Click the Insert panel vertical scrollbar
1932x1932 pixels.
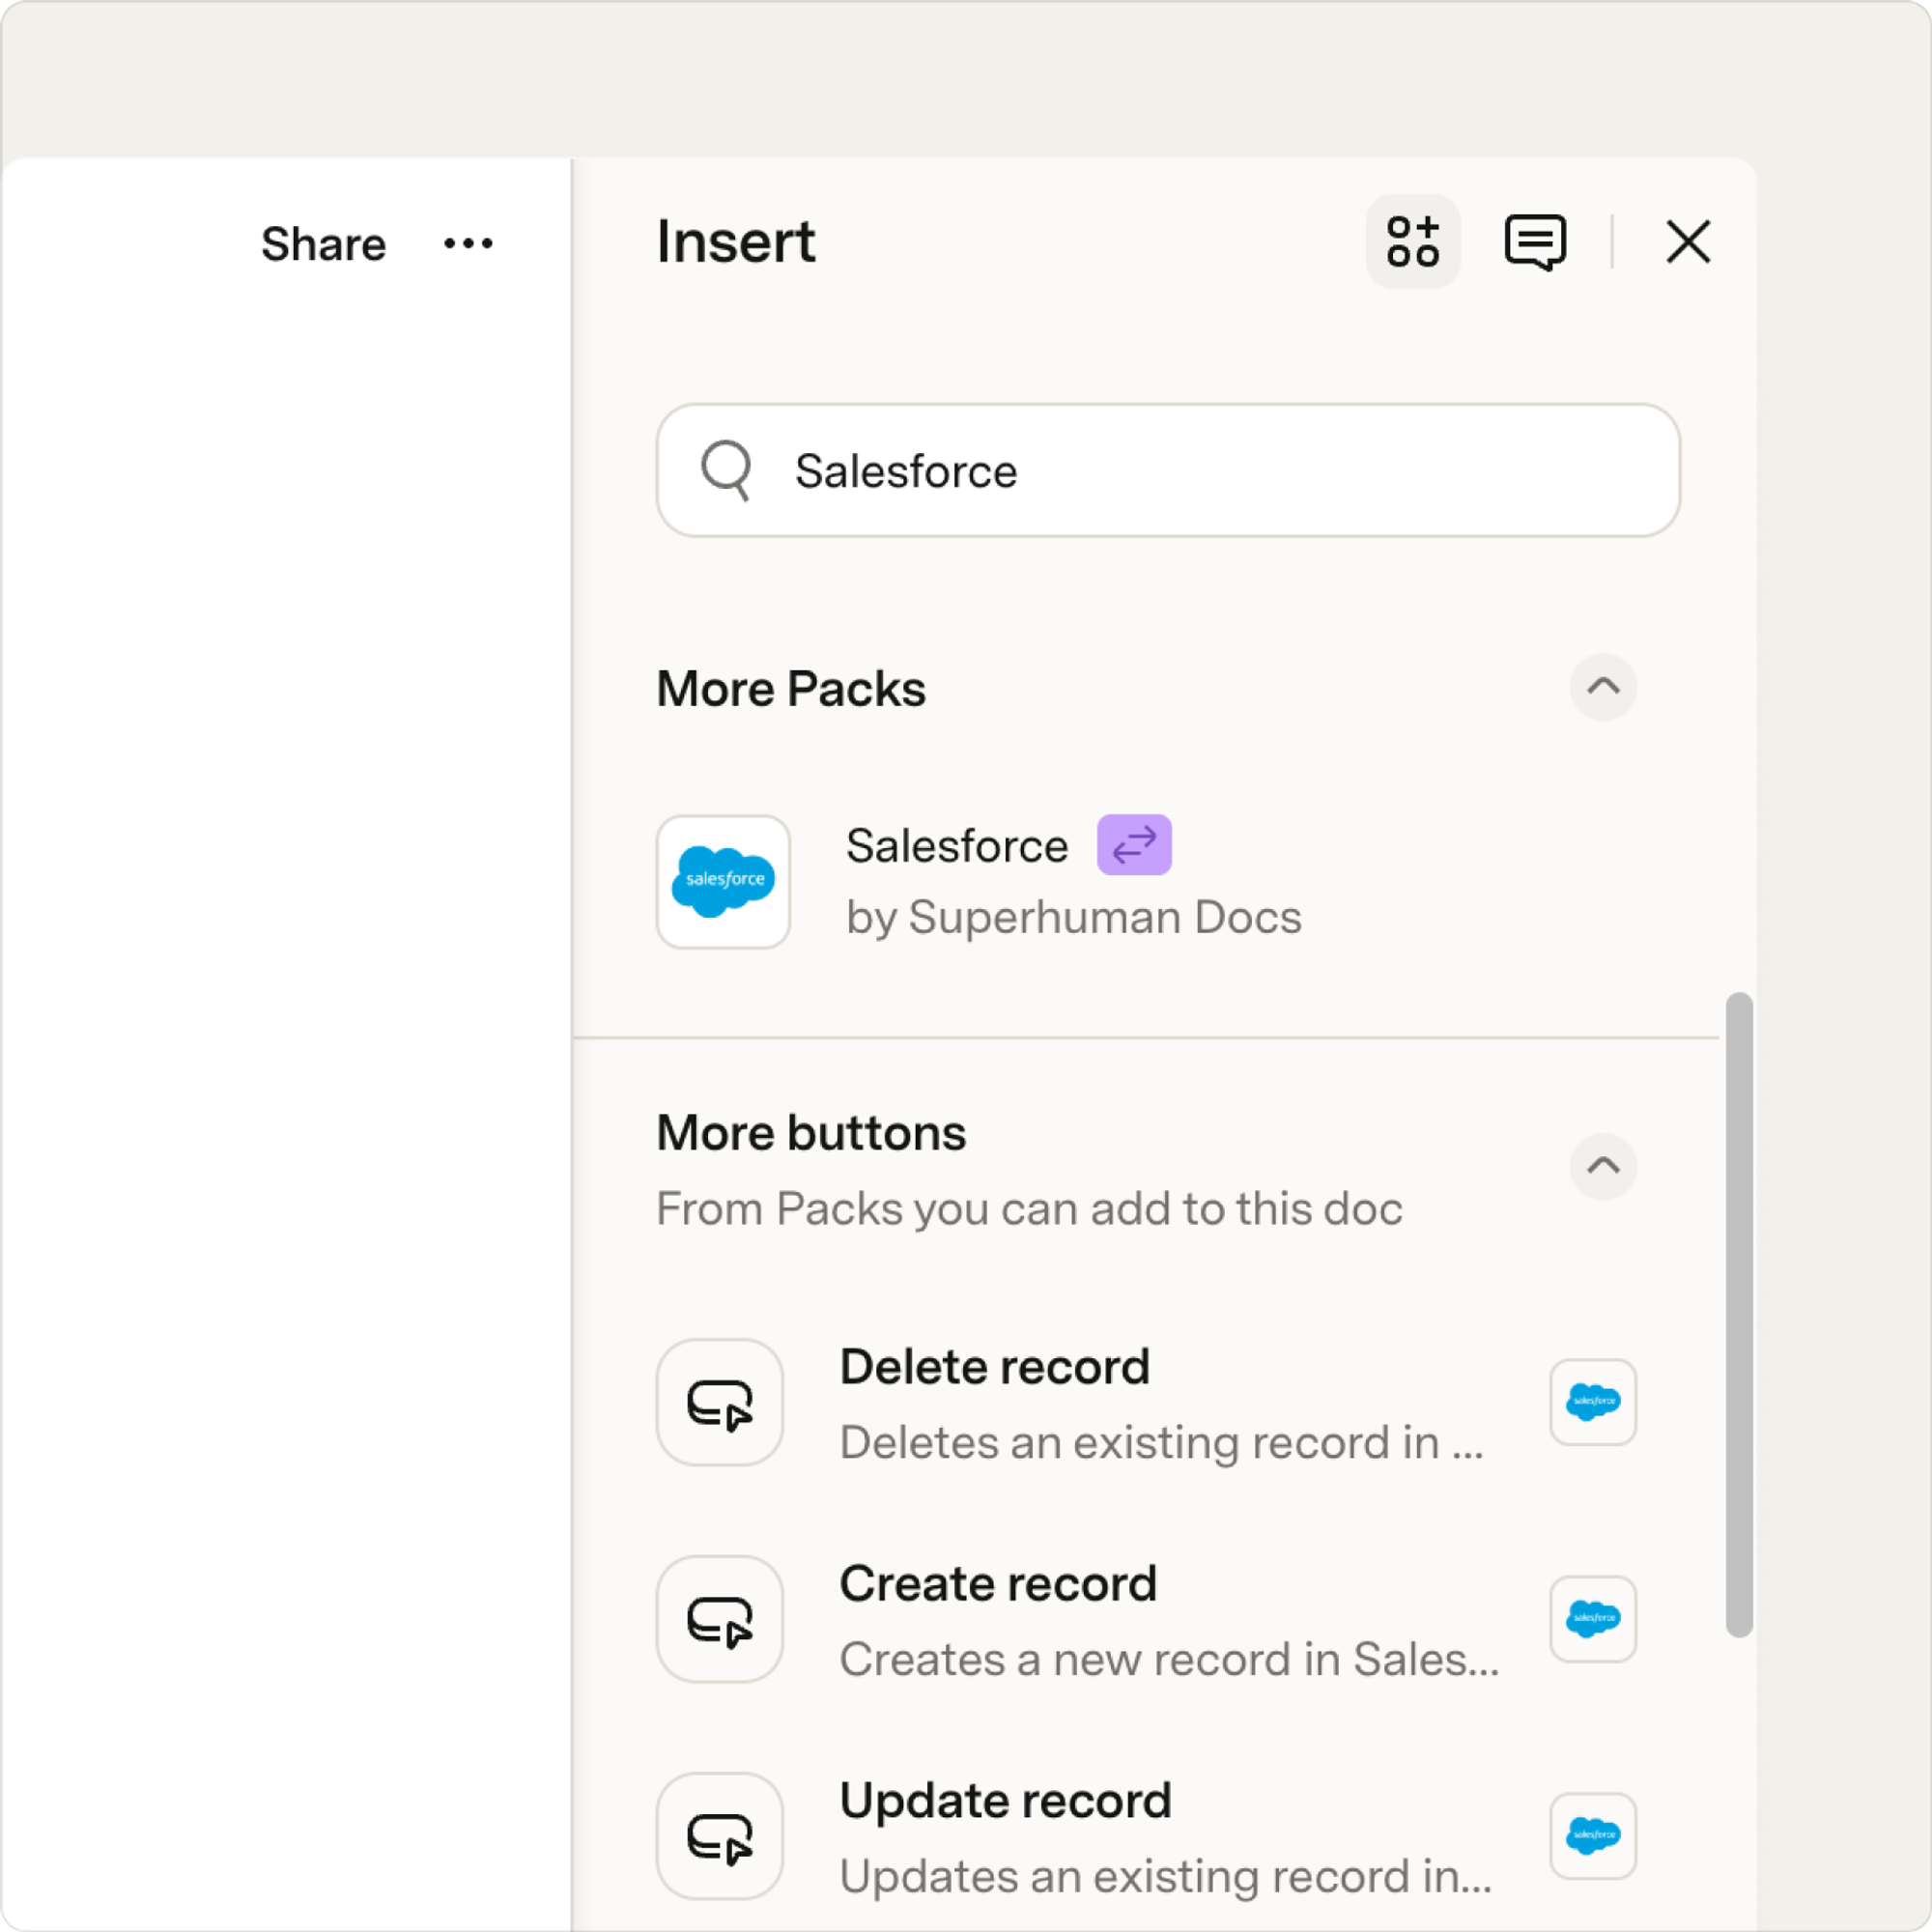(x=1739, y=1314)
